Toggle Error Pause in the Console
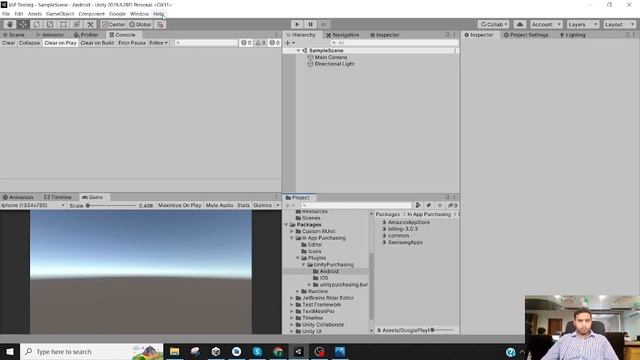The width and height of the screenshot is (640, 360). 132,43
